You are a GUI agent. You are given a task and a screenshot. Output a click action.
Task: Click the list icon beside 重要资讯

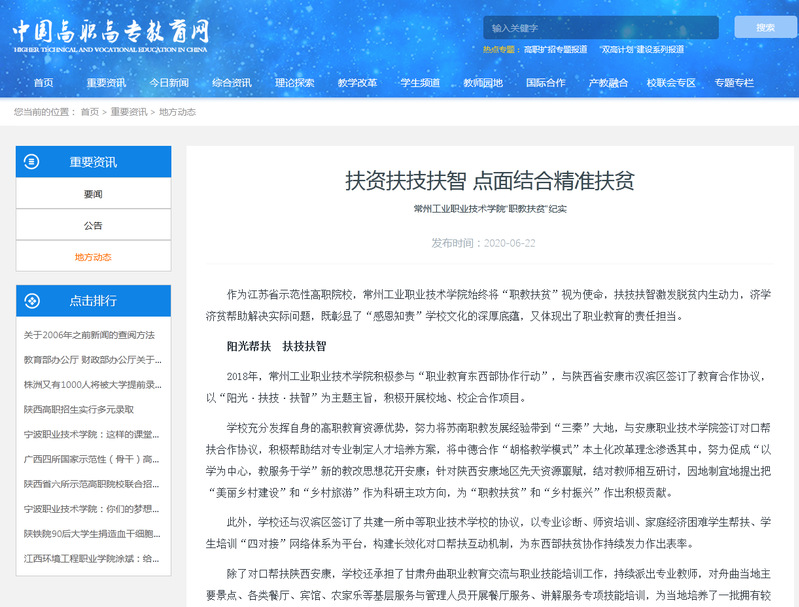(x=33, y=162)
